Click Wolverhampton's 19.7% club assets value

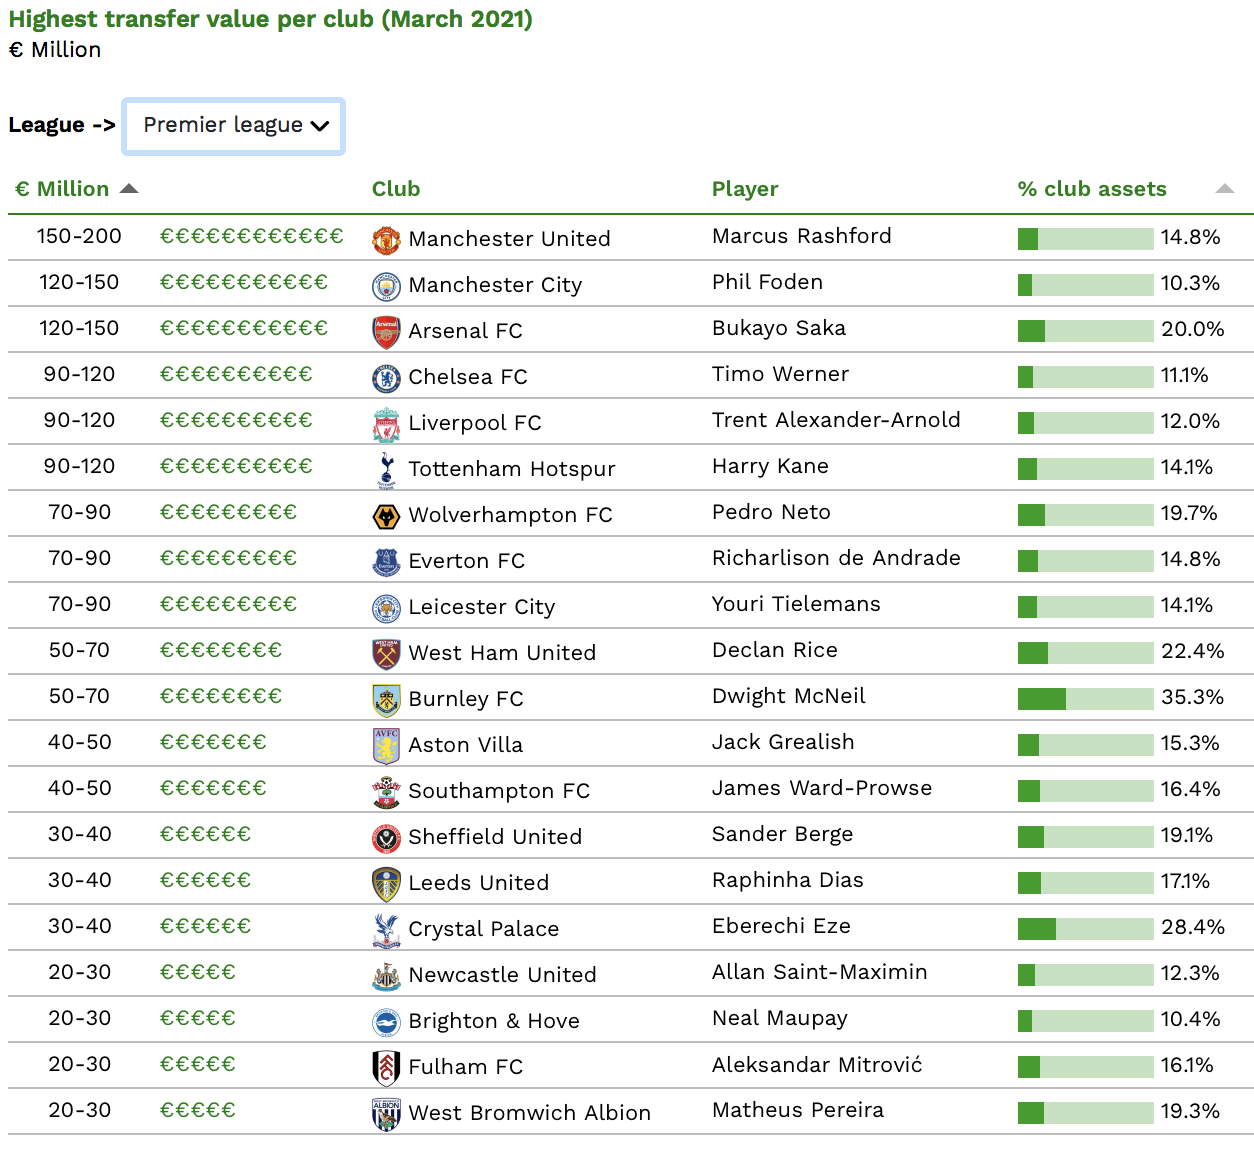tap(1189, 513)
